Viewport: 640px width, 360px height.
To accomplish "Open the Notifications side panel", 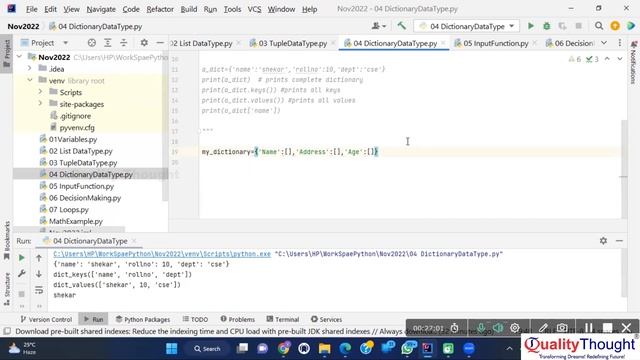I will click(633, 62).
